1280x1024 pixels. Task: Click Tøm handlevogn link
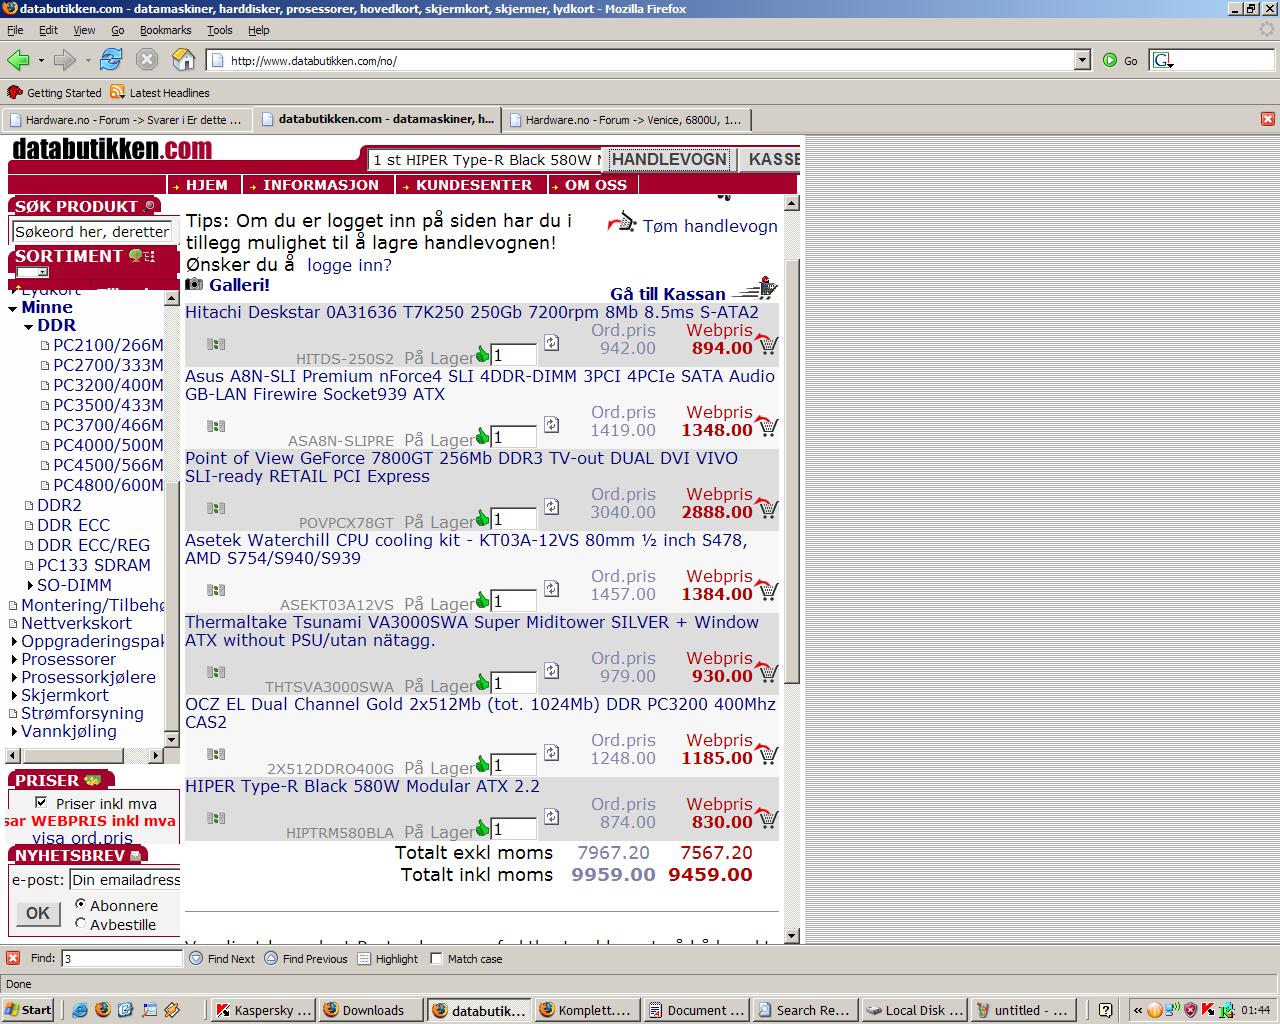(710, 226)
